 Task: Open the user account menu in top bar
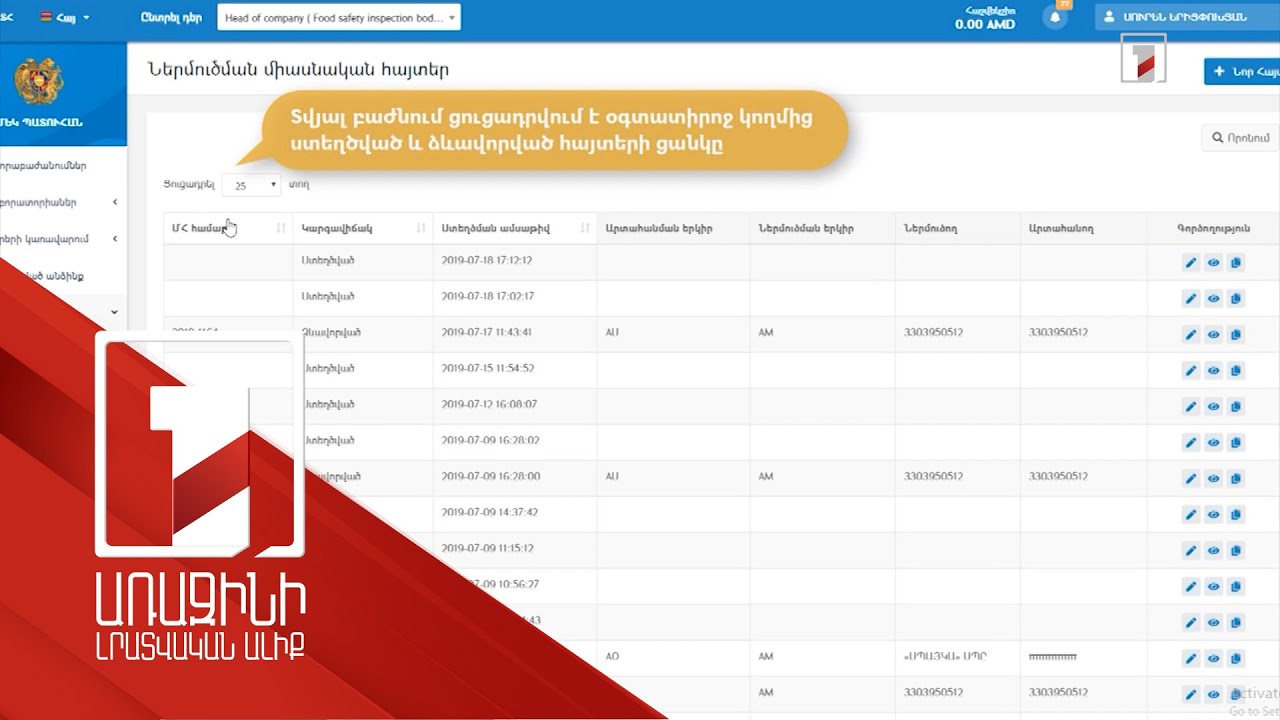[1187, 17]
